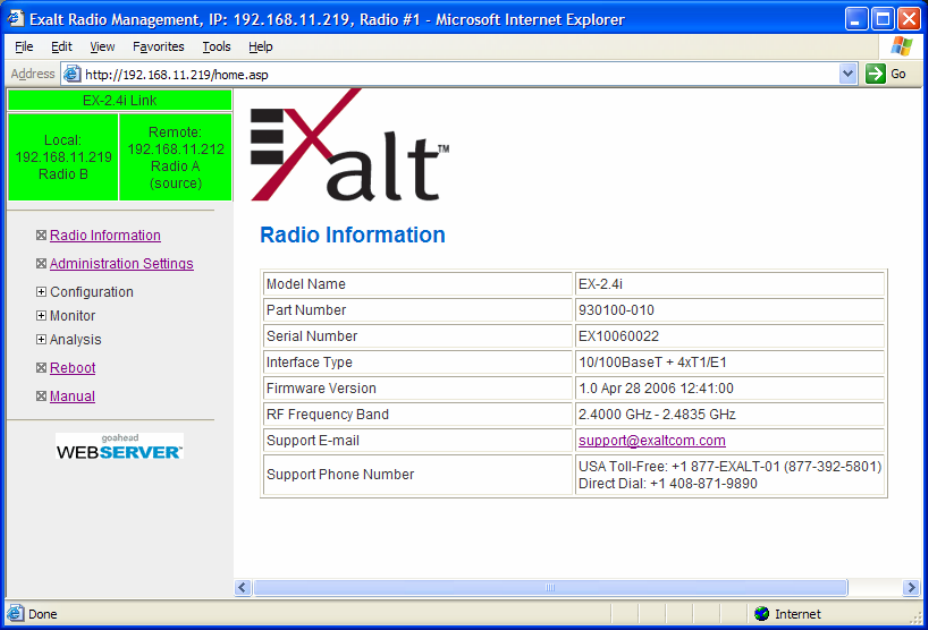Expand the Configuration tree node
928x630 pixels.
point(41,292)
